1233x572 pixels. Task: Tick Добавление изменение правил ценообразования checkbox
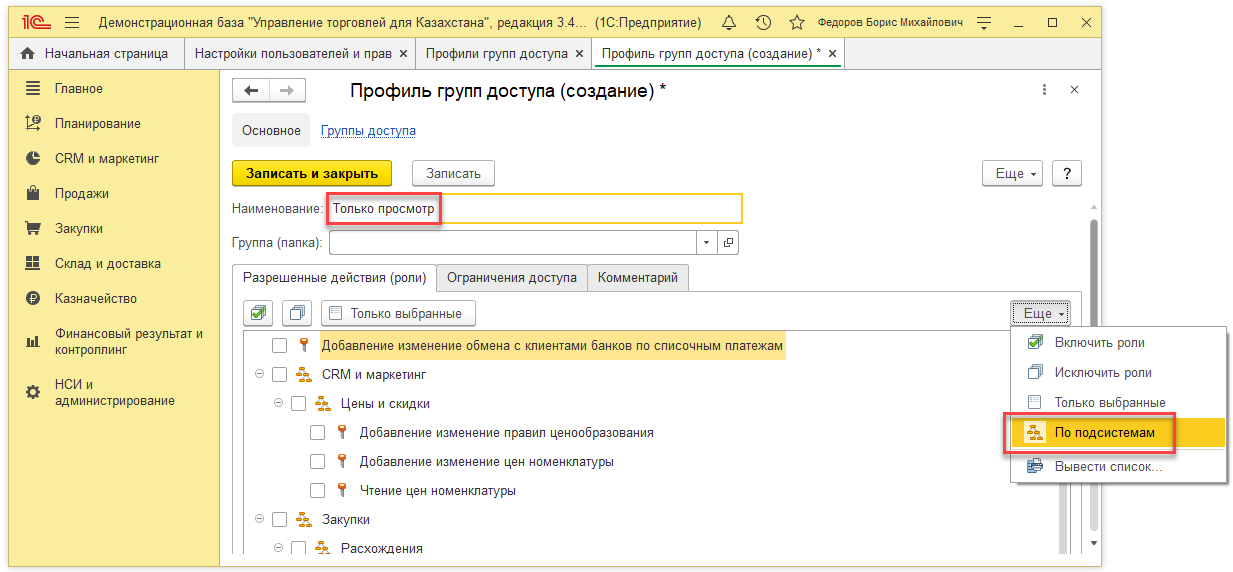[x=318, y=433]
